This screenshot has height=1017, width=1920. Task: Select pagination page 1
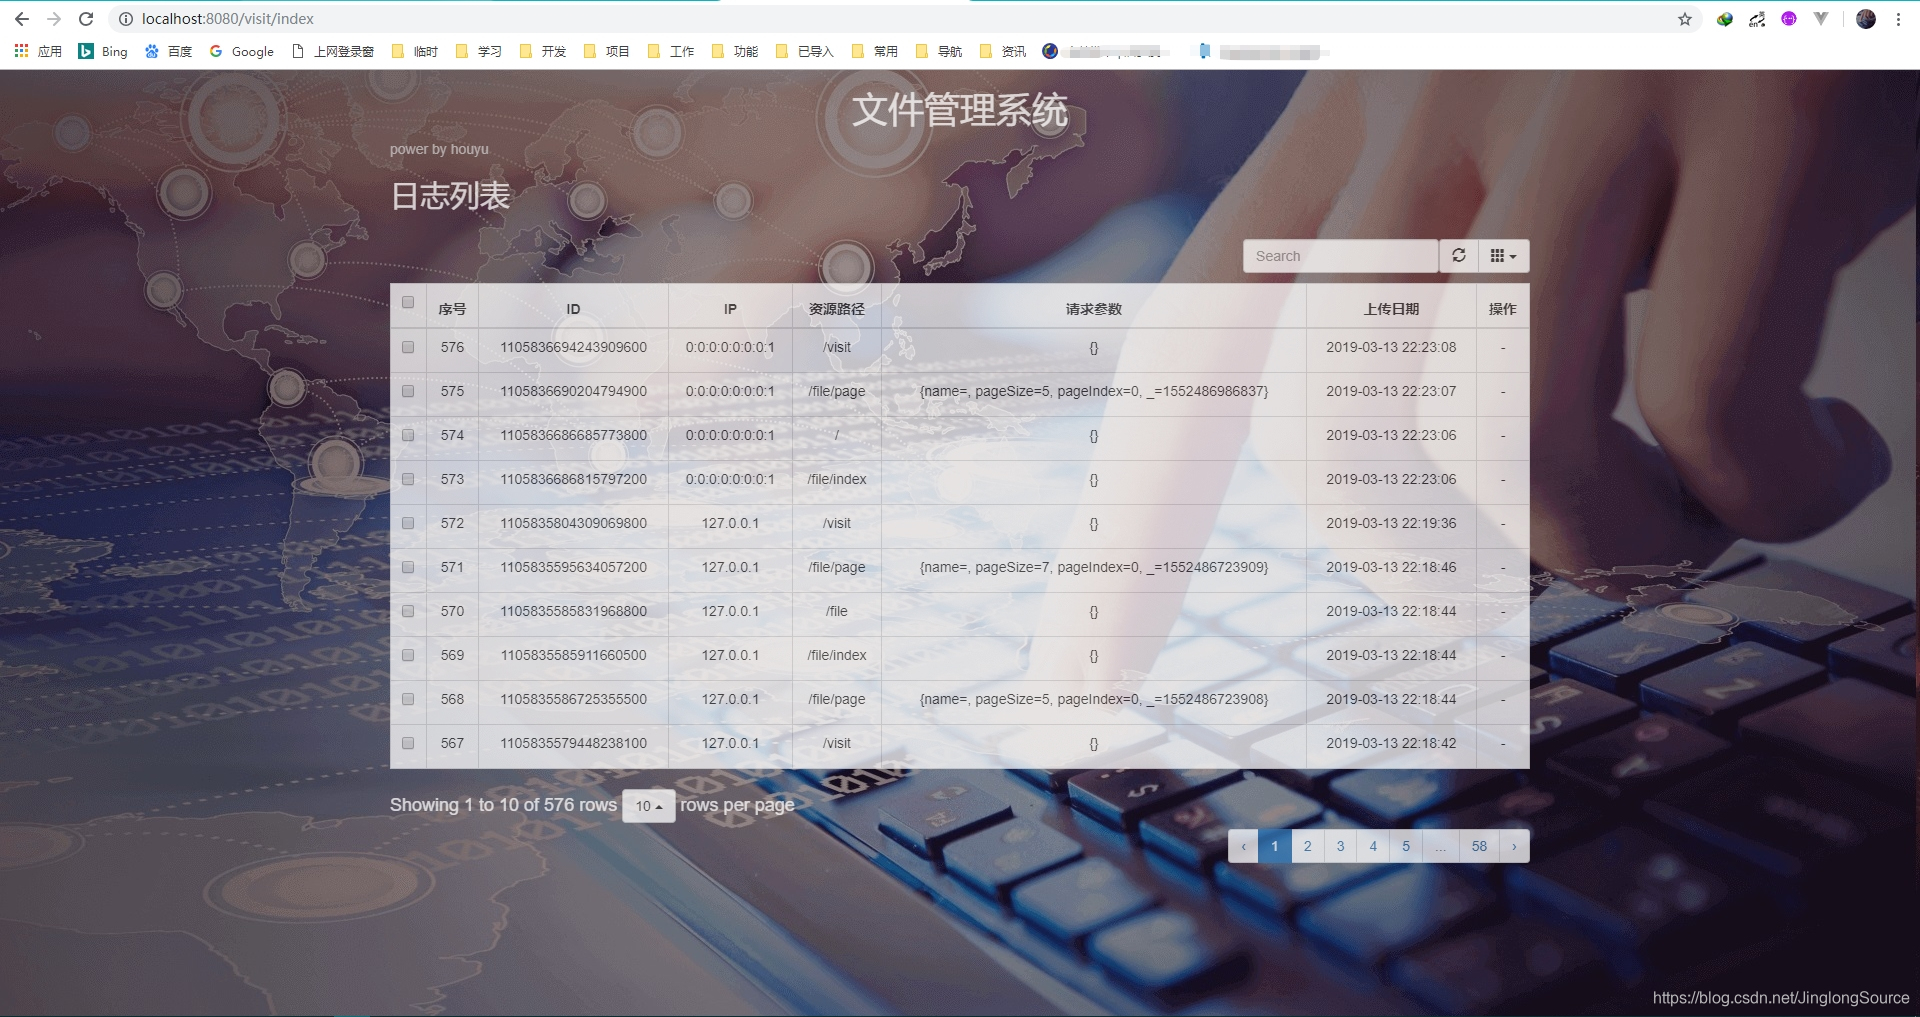point(1274,846)
